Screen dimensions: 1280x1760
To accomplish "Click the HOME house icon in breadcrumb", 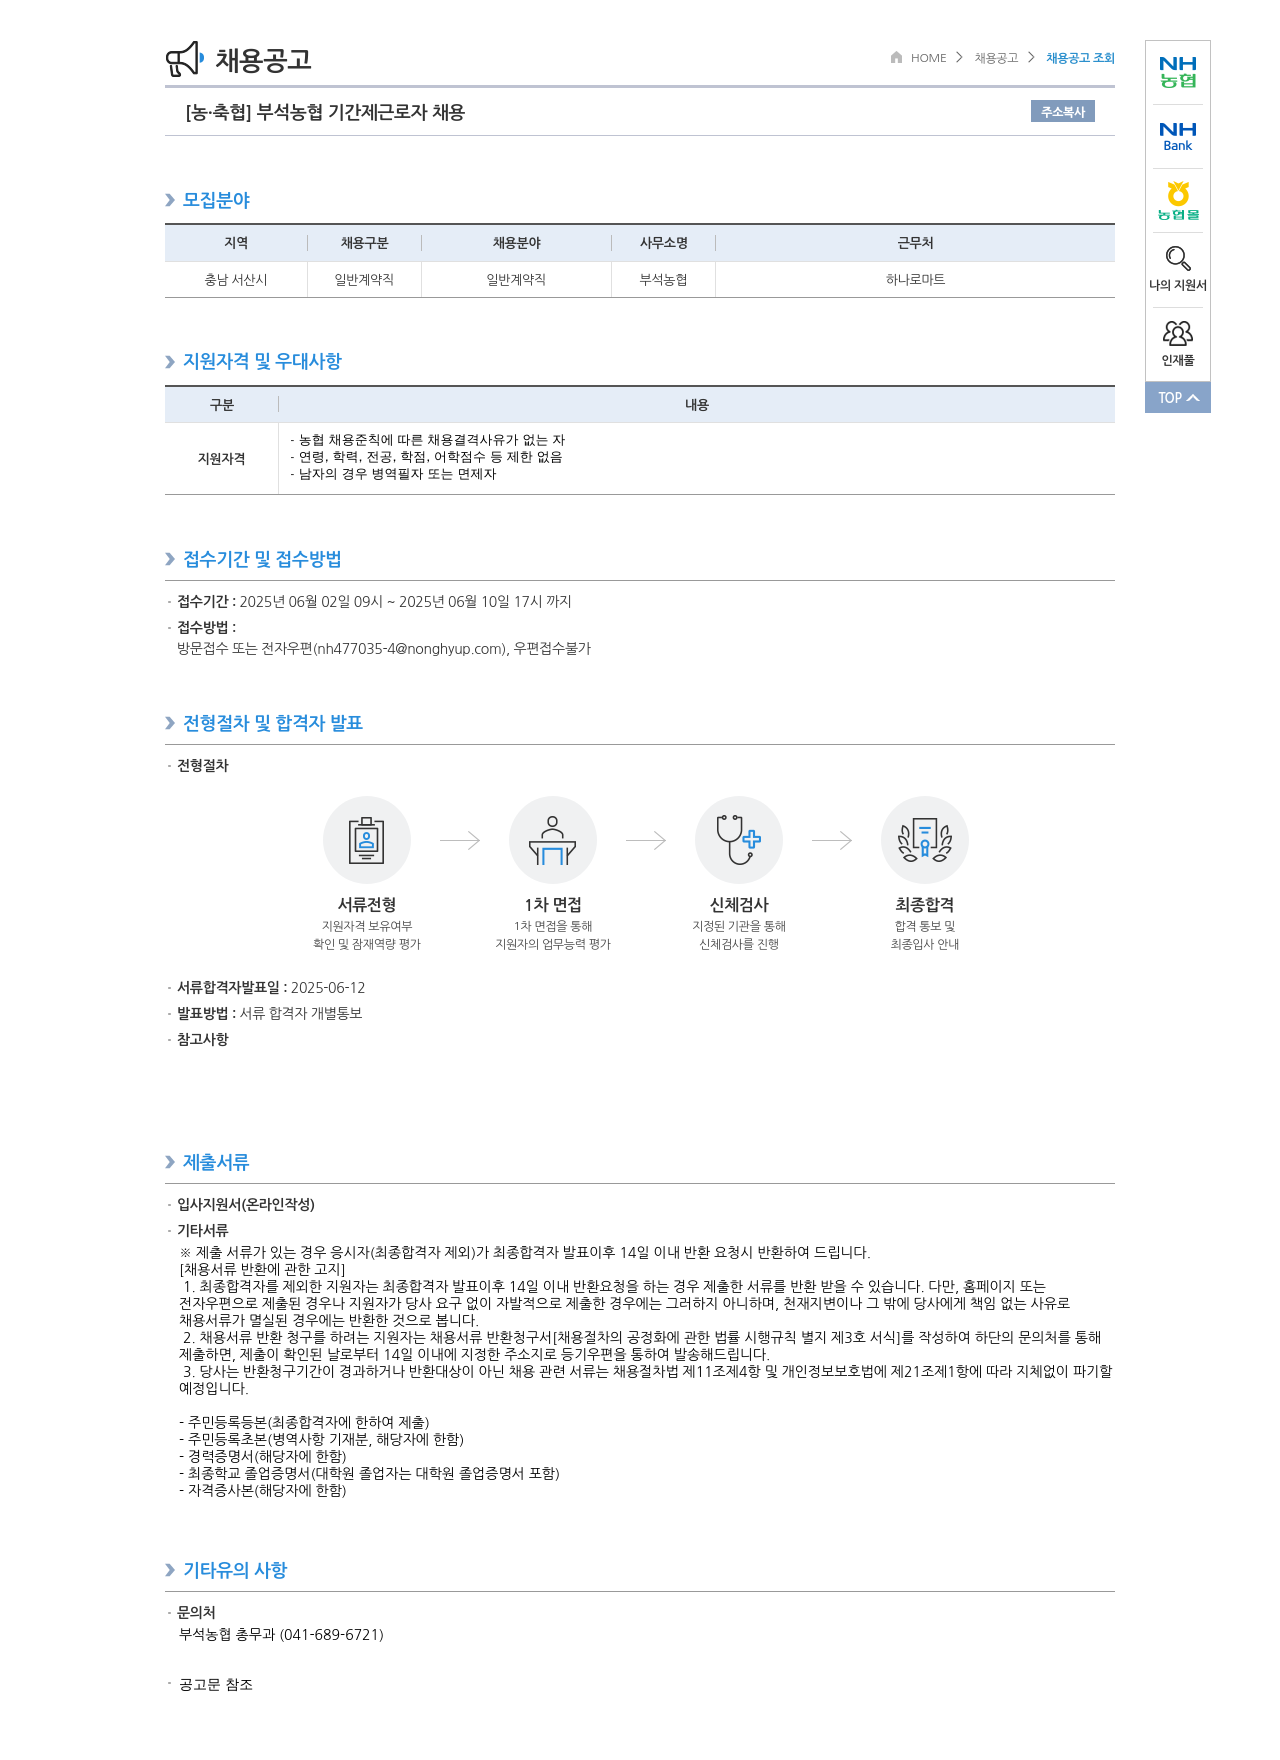I will [896, 57].
